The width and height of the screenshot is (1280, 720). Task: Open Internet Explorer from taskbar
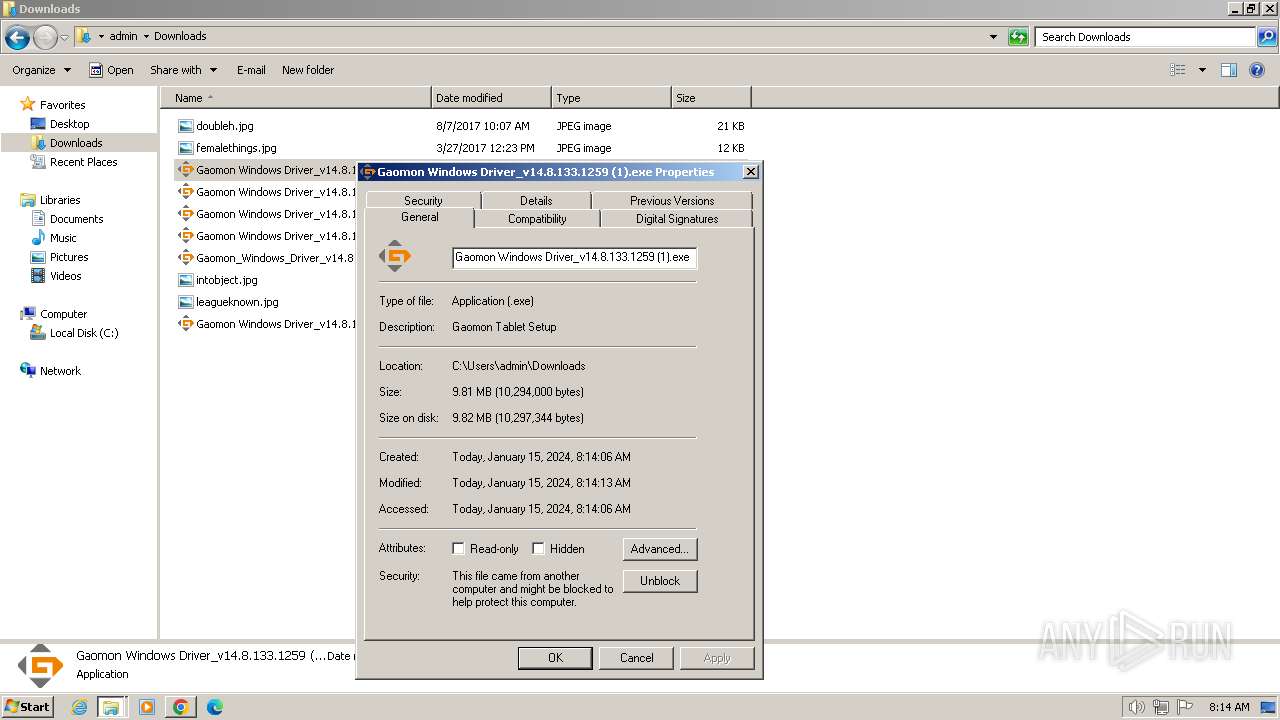tap(80, 707)
